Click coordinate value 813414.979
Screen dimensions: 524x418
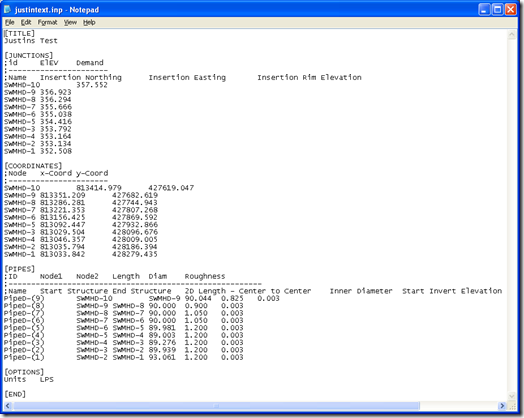(99, 188)
